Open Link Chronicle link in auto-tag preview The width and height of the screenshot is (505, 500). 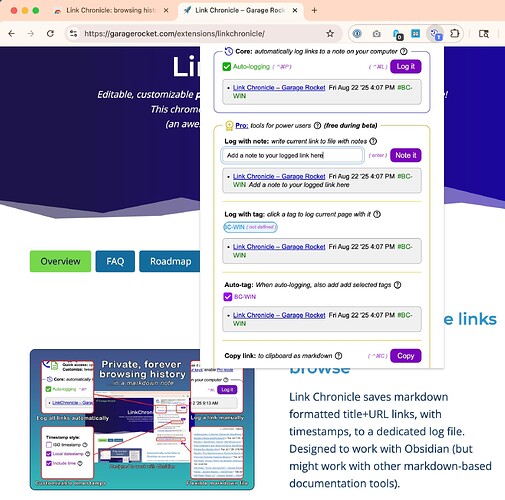tap(279, 315)
